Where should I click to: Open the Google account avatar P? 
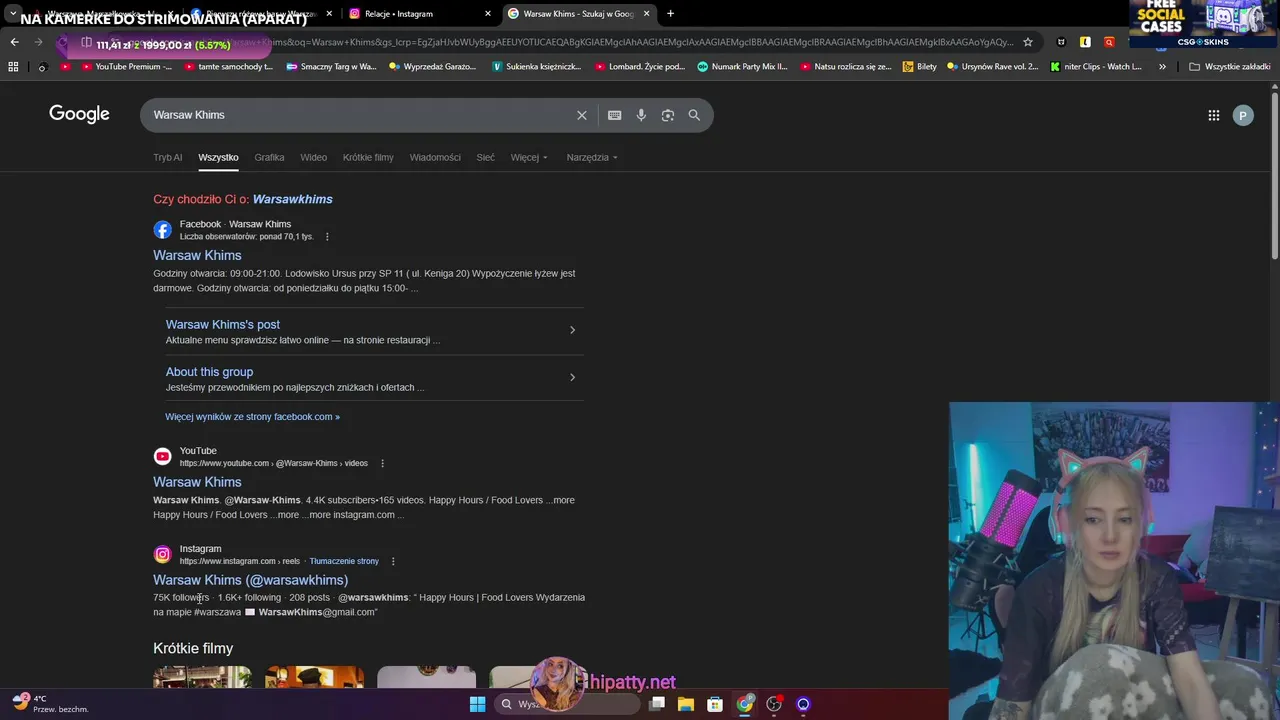[x=1243, y=115]
